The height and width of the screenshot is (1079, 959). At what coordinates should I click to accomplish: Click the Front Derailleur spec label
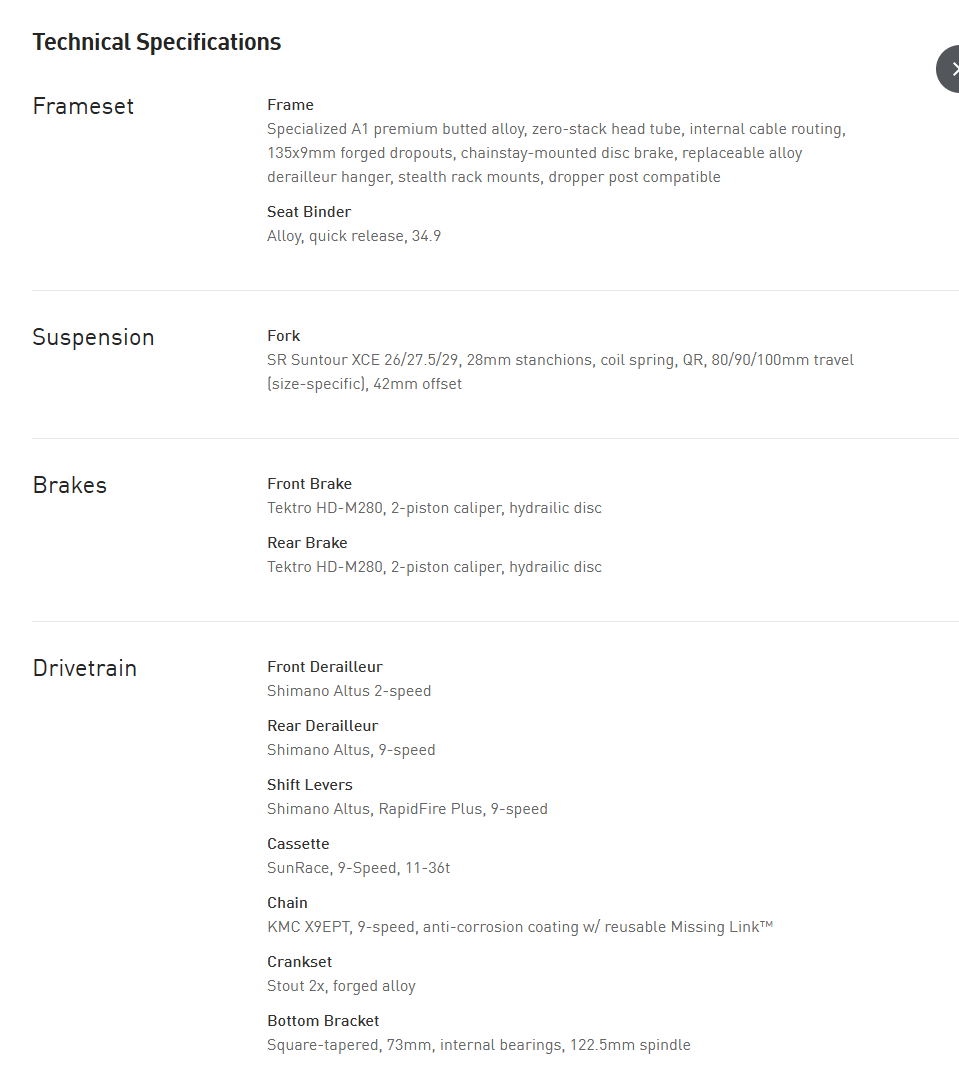click(324, 667)
